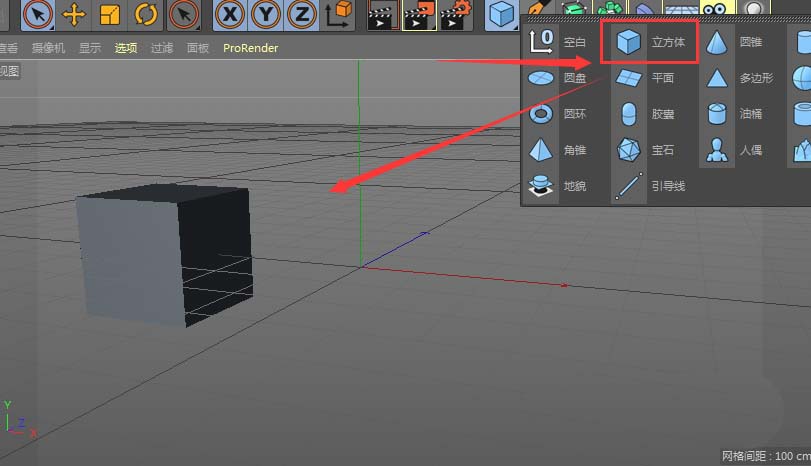
Task: Toggle the X axis lock
Action: (230, 14)
